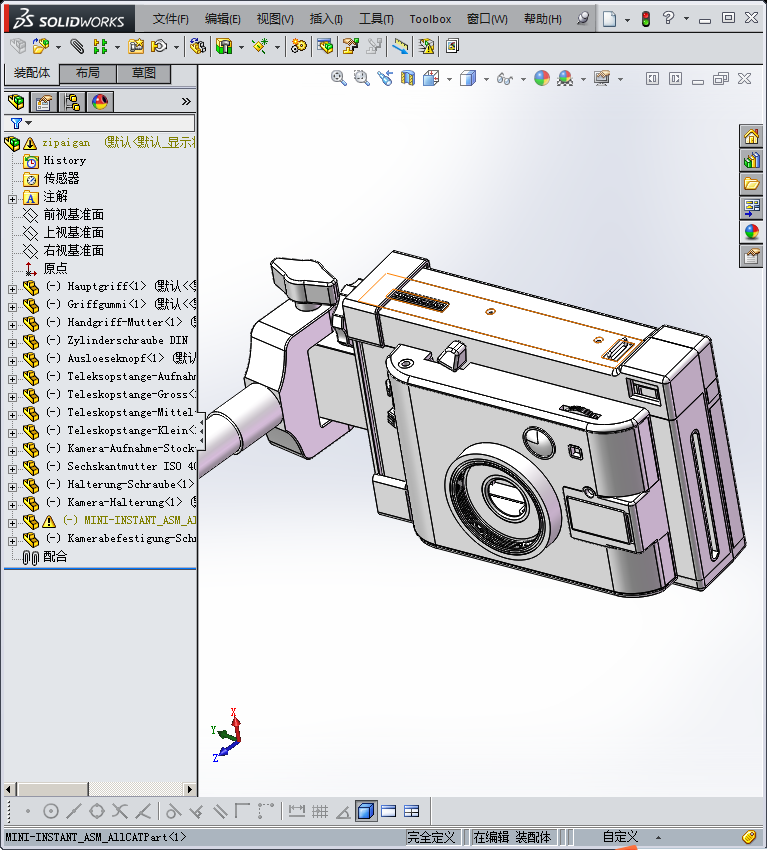Open the 插入 (Insert) menu
This screenshot has width=767, height=850.
[x=326, y=19]
